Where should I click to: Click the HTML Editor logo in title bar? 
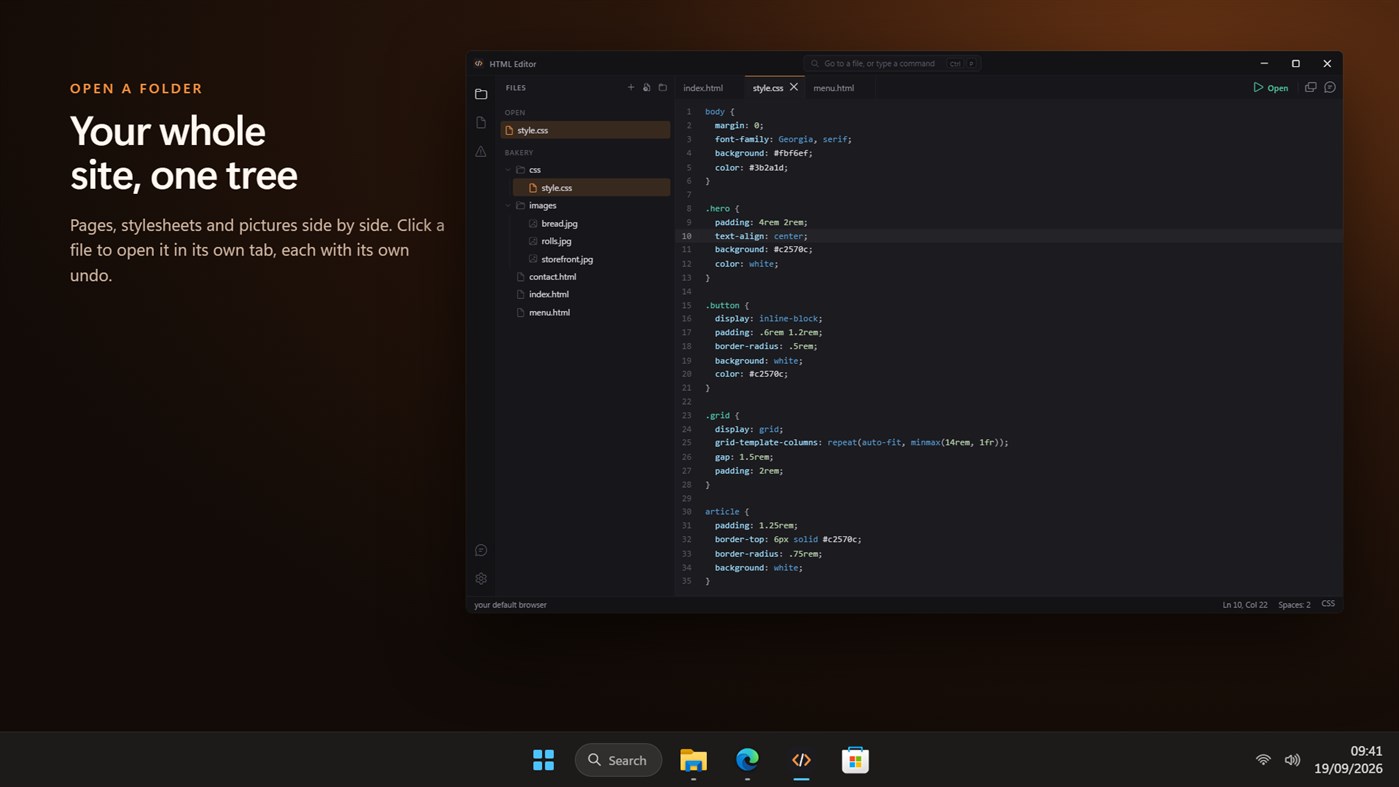click(479, 63)
